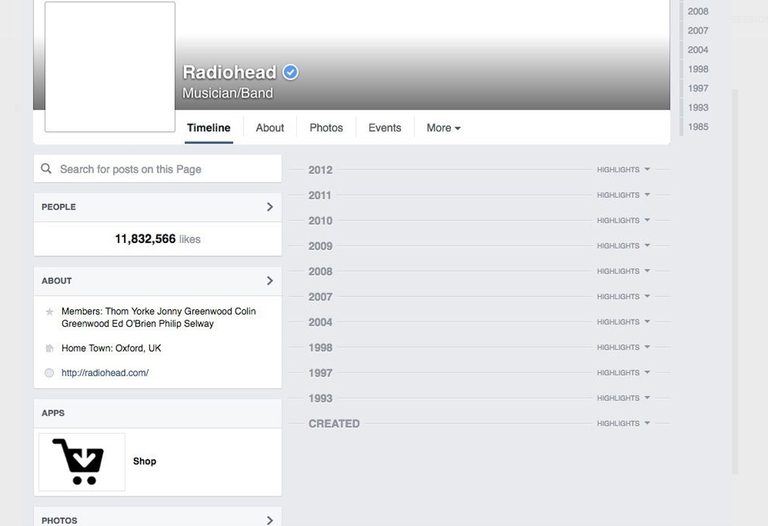Select 2007 in the right year navigator
768x526 pixels.
tap(698, 30)
